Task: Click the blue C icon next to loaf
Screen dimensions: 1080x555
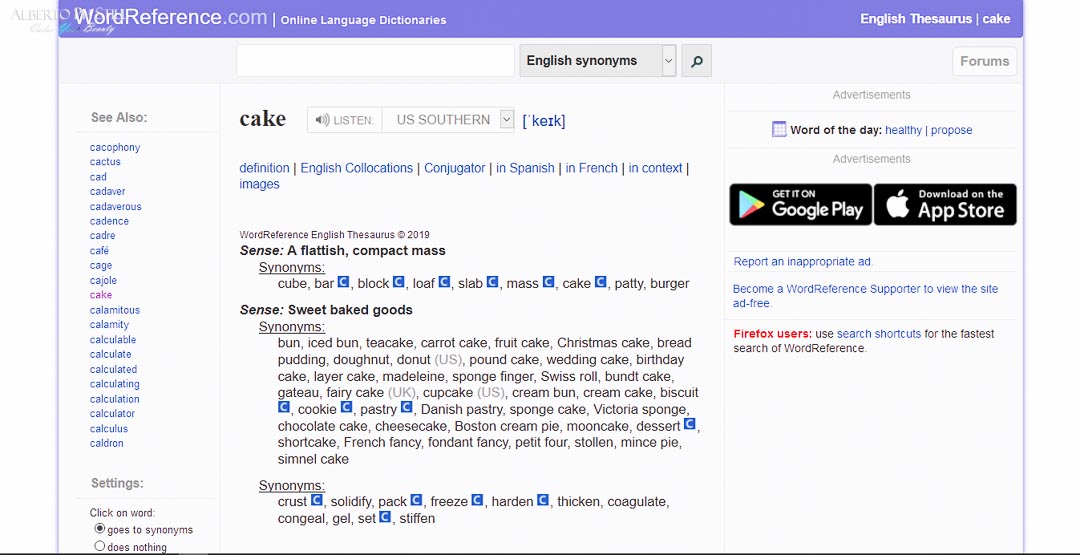Action: point(444,282)
